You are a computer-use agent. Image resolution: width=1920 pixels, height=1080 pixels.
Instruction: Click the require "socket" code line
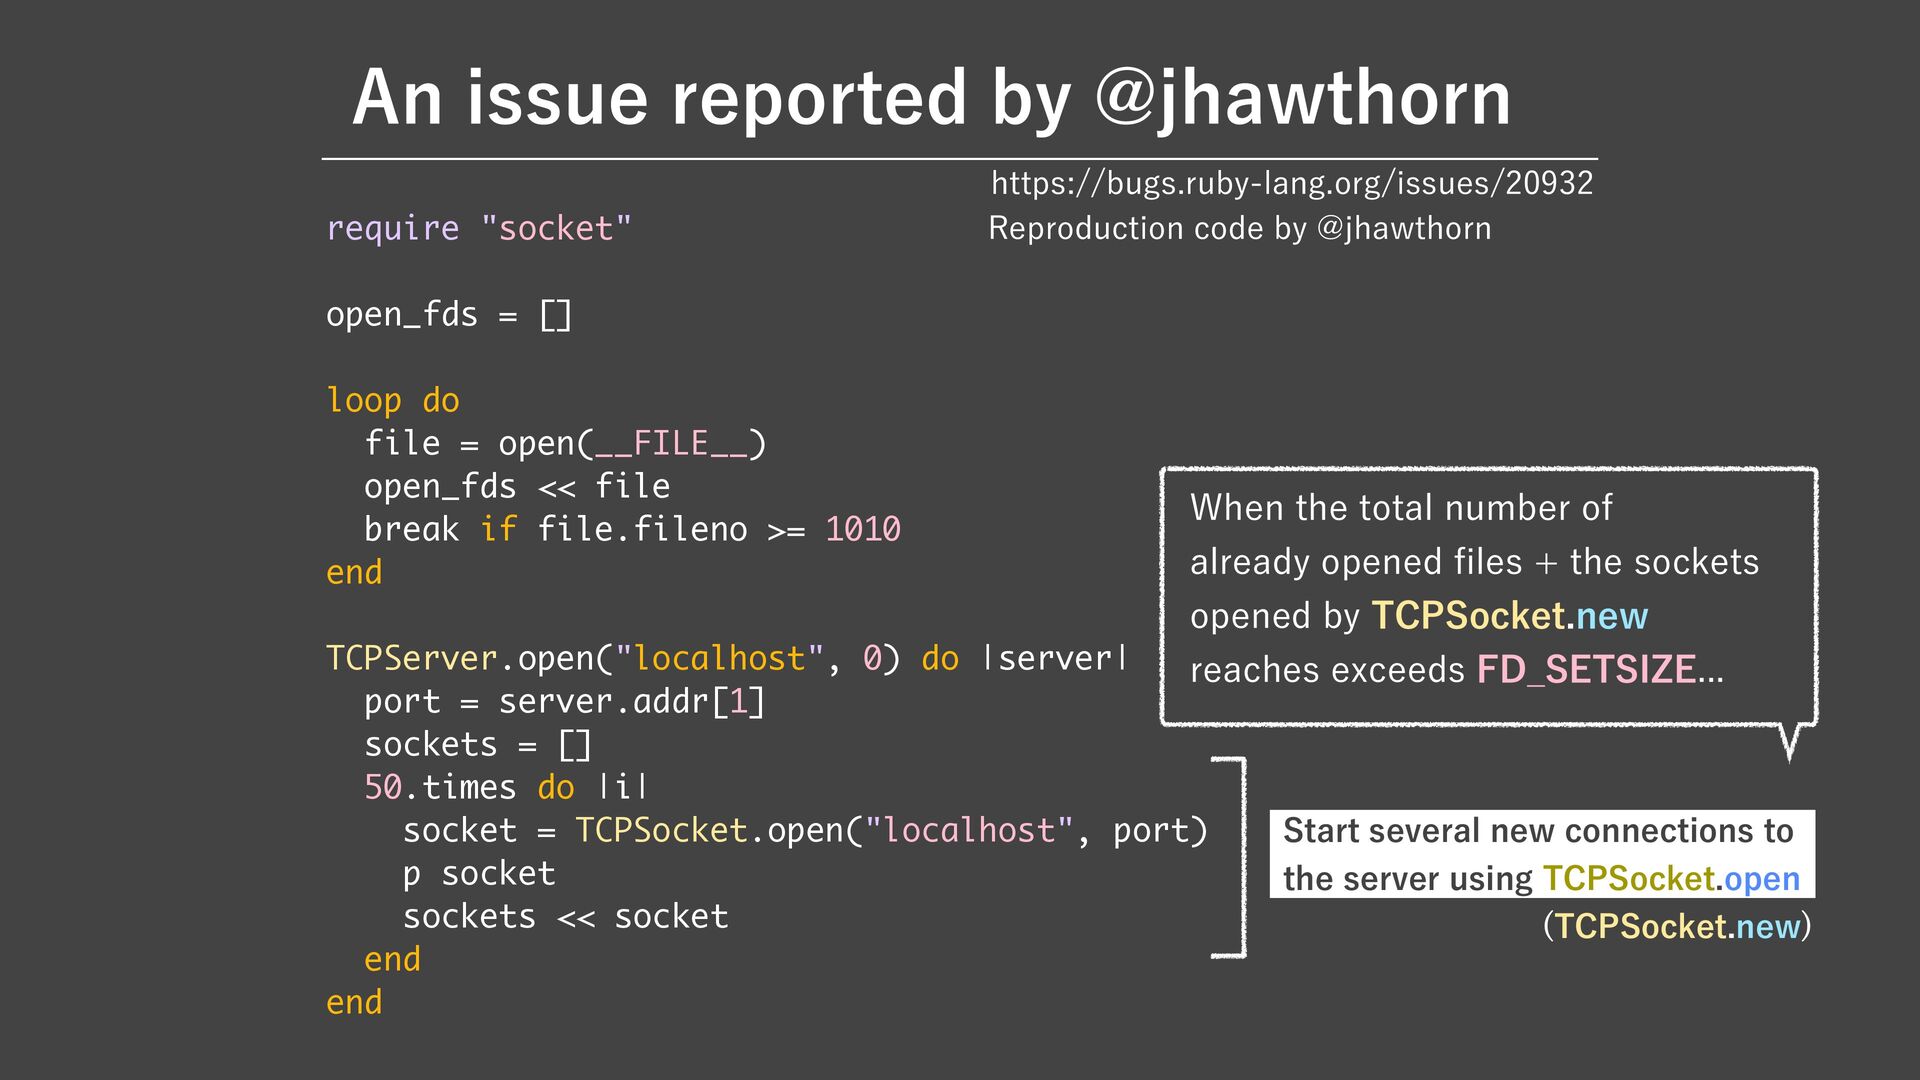pos(479,228)
